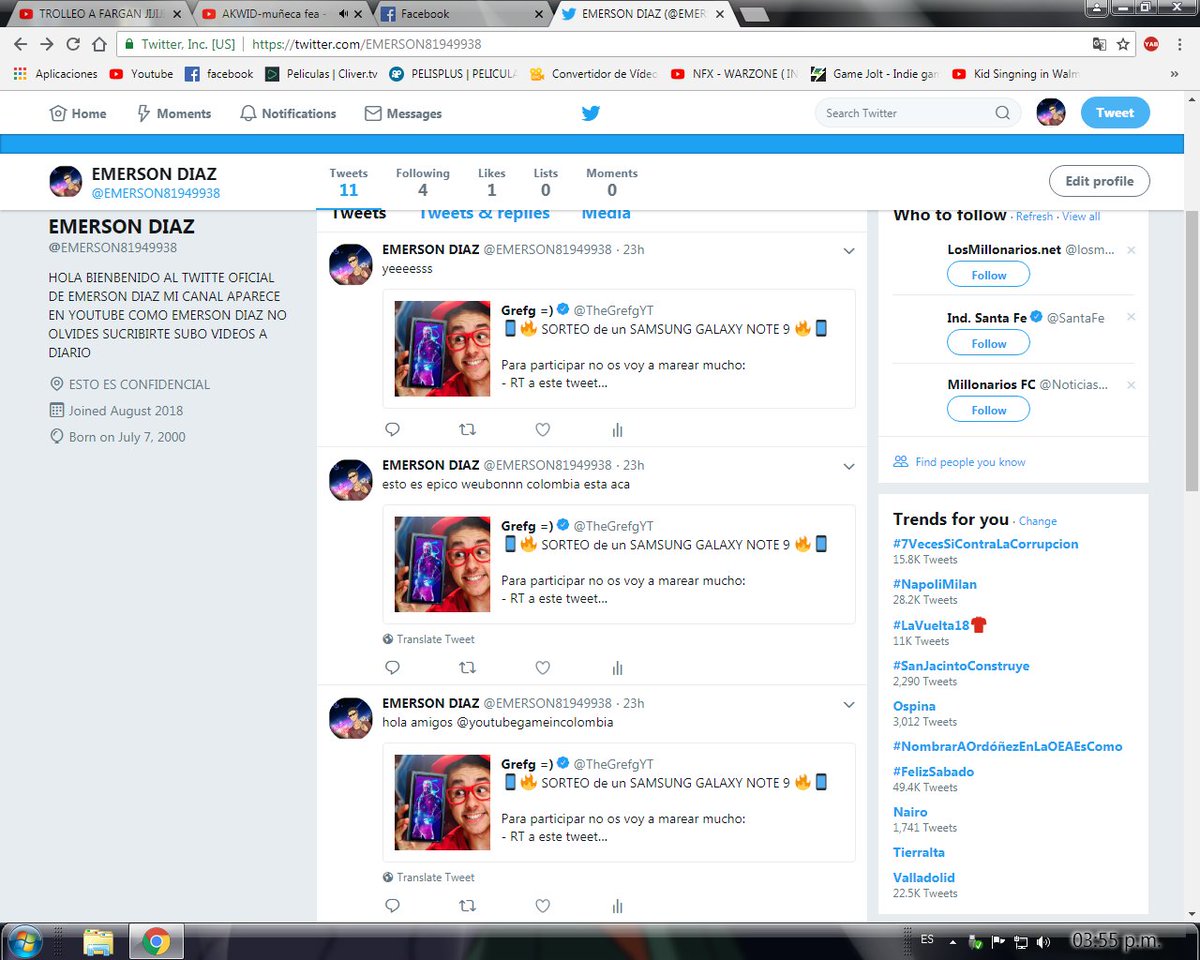Open quoted Grefg tweet under 'yeeeesss'
Screen dimensions: 1200x960
(619, 349)
